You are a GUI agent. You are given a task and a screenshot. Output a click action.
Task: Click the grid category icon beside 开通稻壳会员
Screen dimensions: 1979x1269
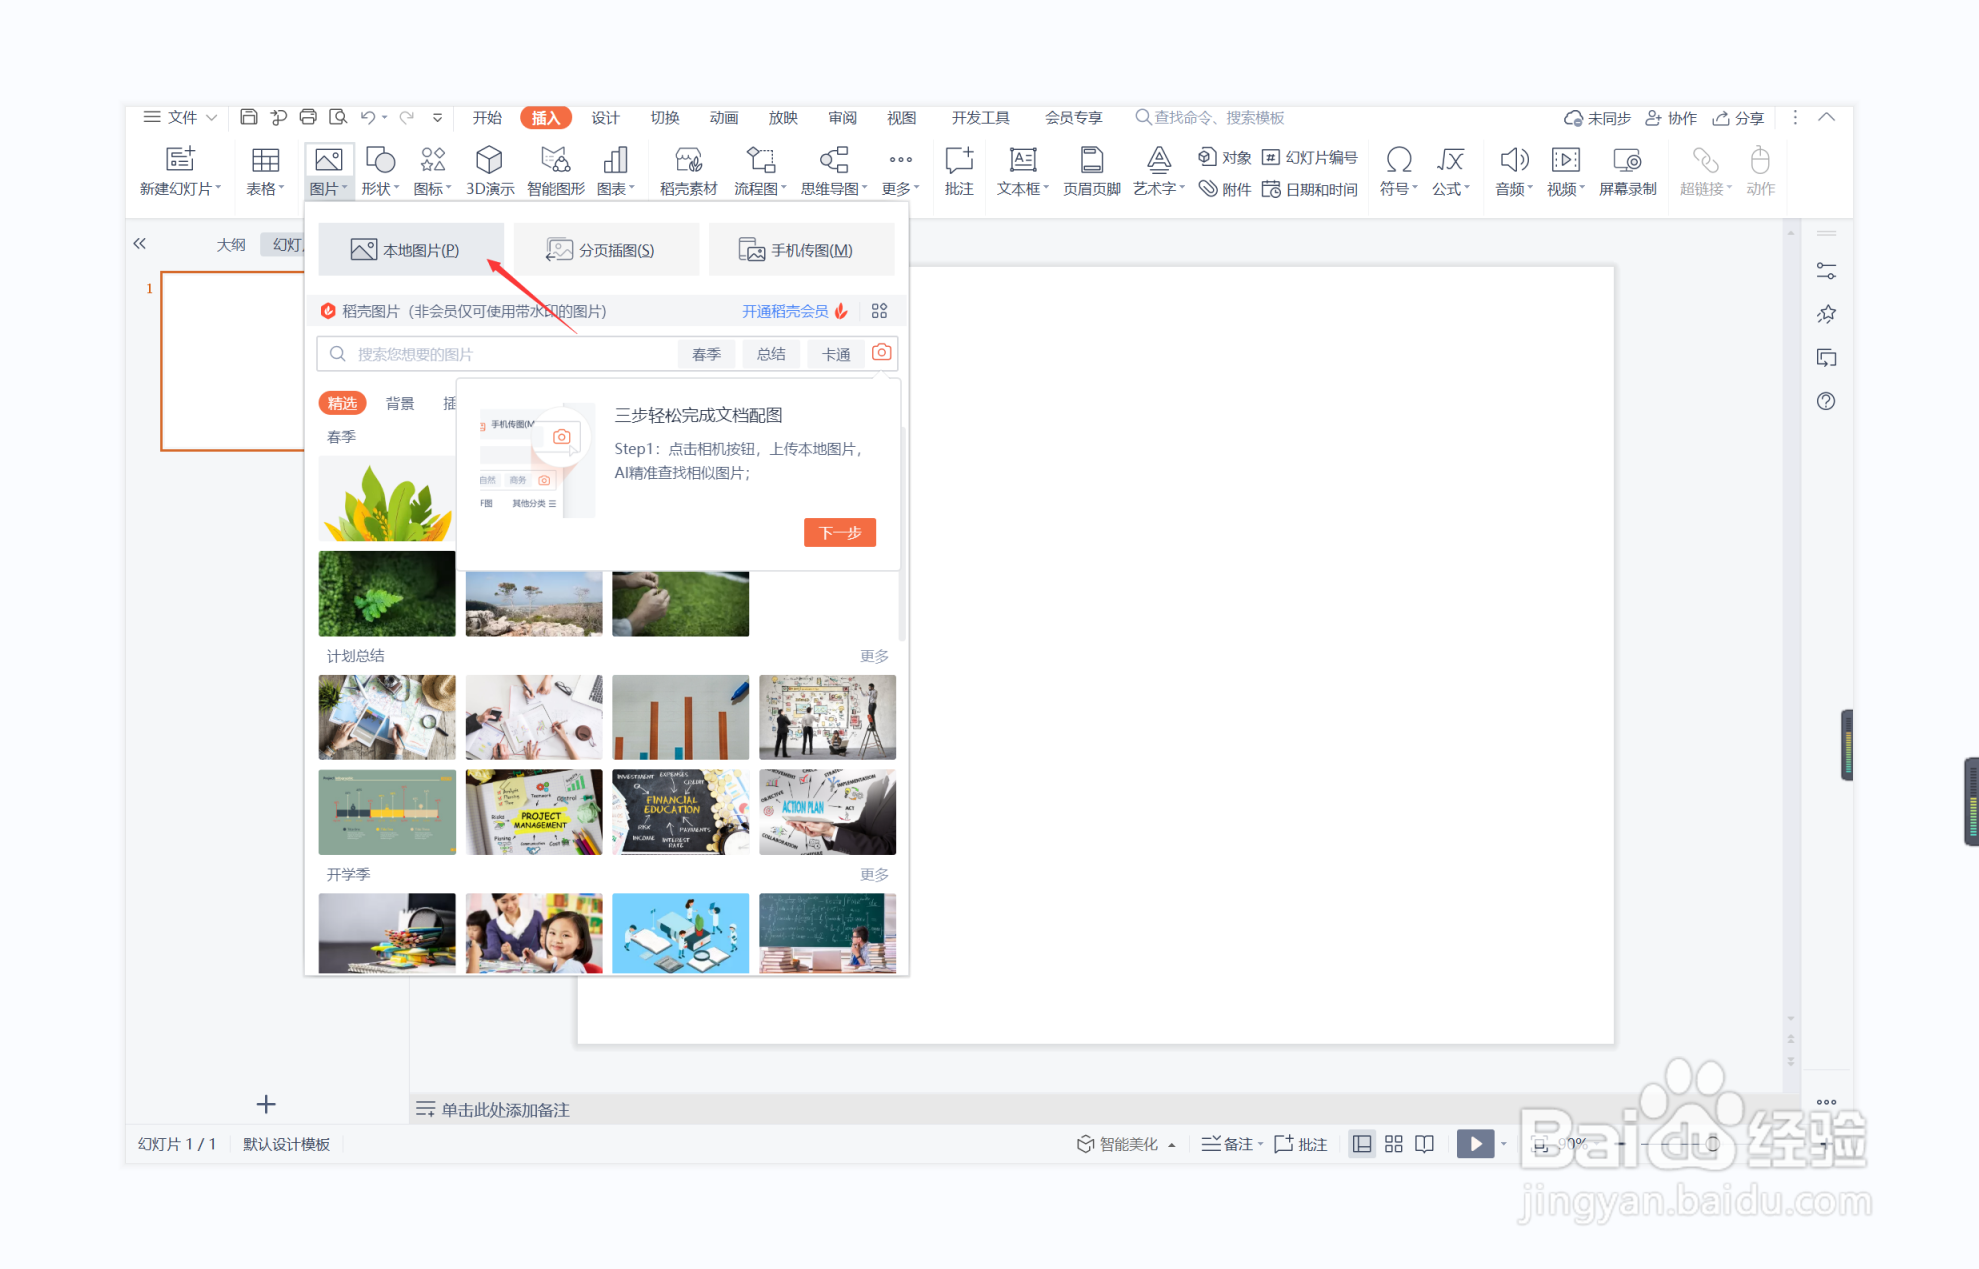[879, 311]
